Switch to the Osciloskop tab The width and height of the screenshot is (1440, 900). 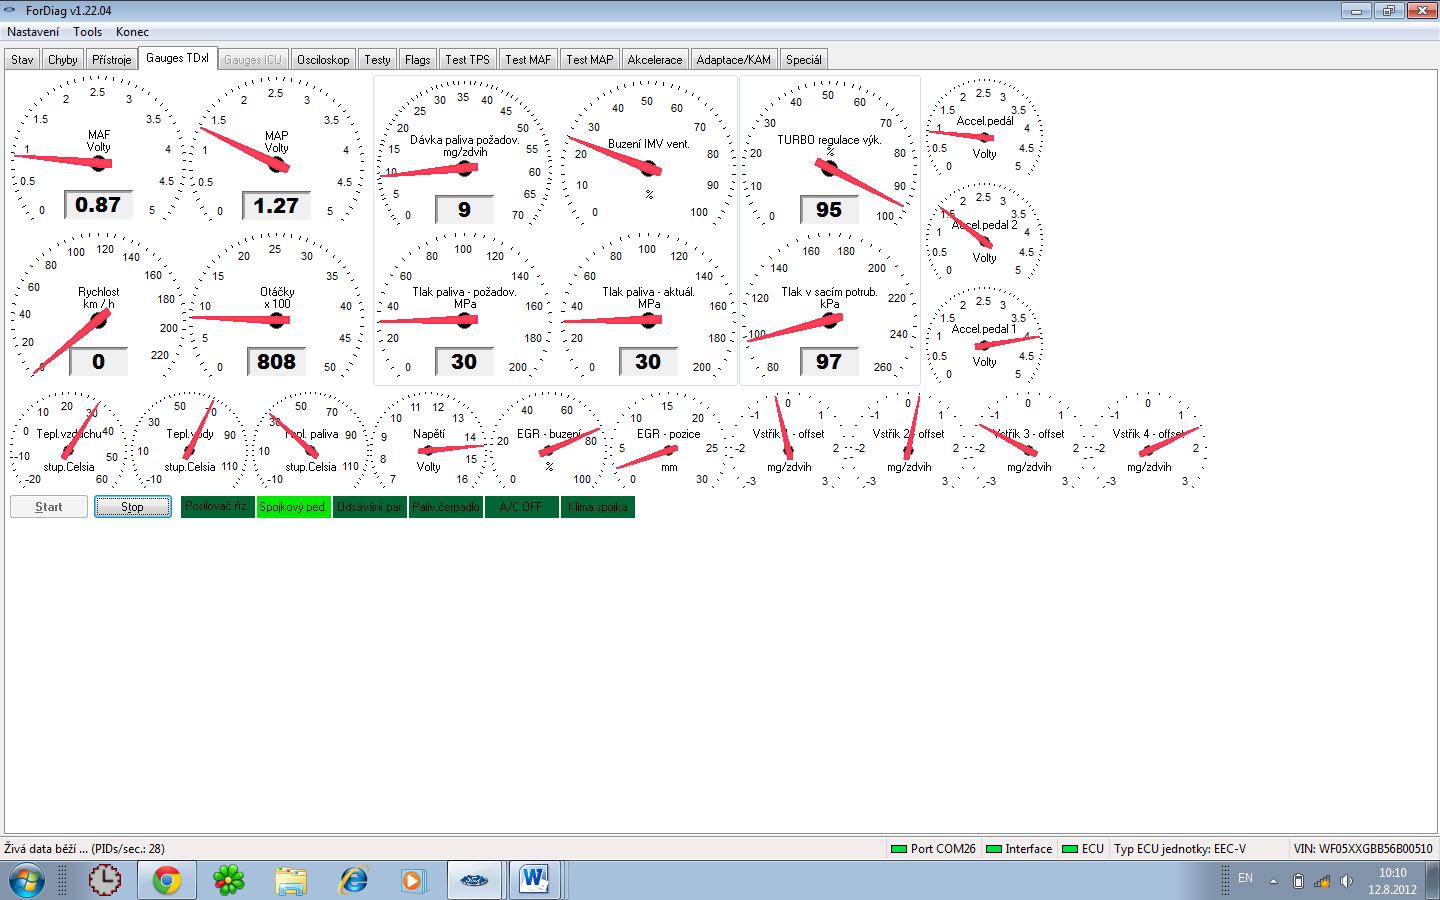coord(323,60)
